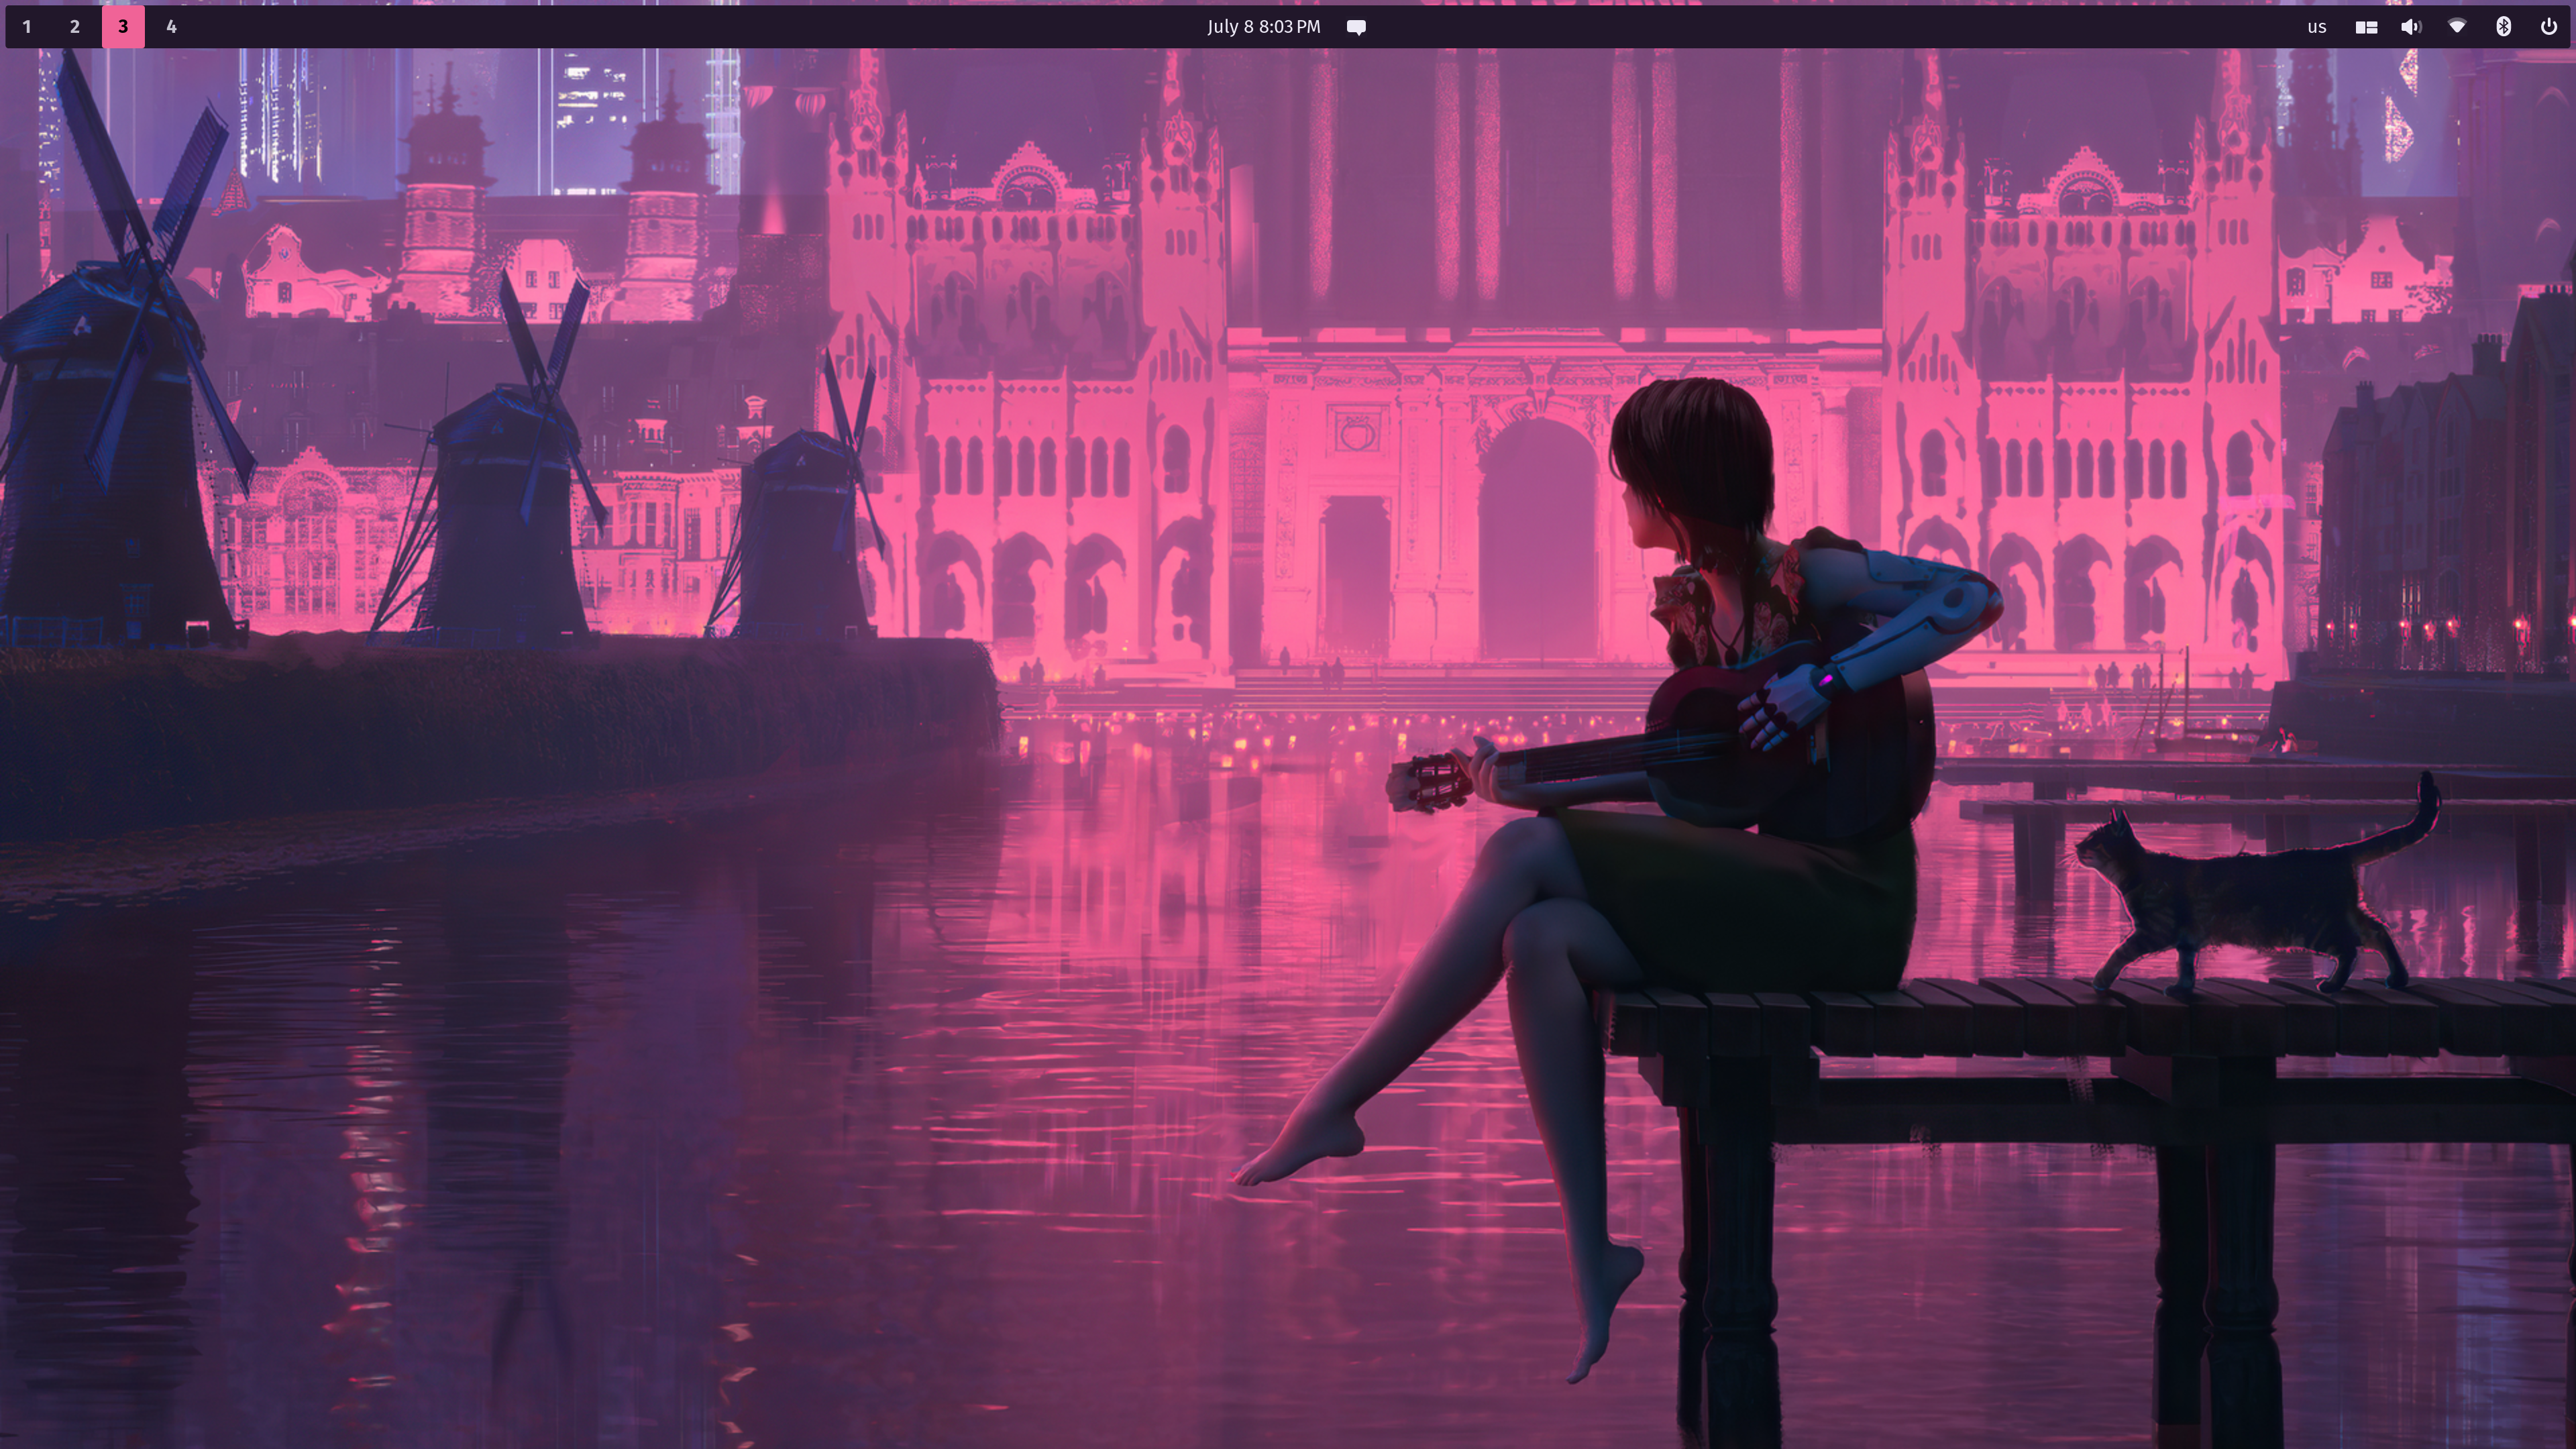Open the power menu icon

click(2548, 27)
